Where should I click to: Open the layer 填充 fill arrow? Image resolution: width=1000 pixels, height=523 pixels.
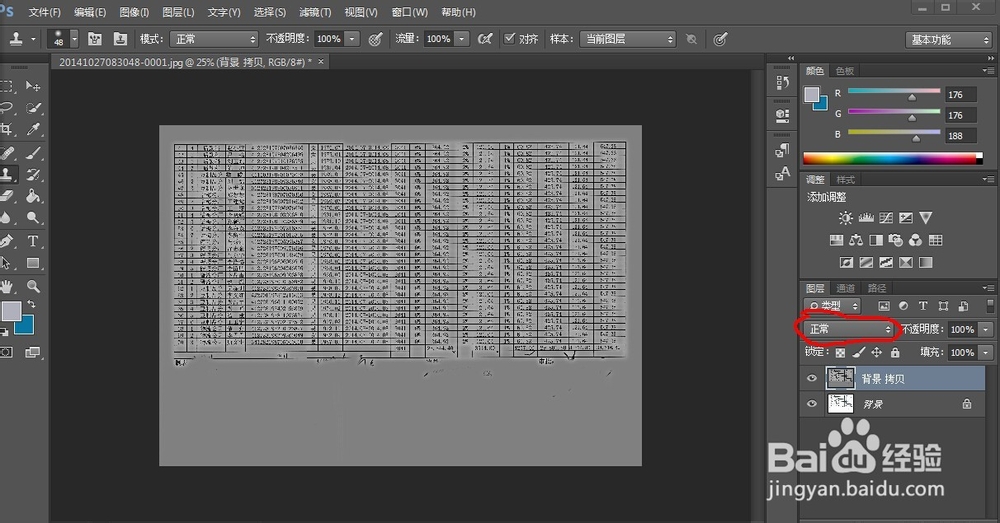click(986, 352)
